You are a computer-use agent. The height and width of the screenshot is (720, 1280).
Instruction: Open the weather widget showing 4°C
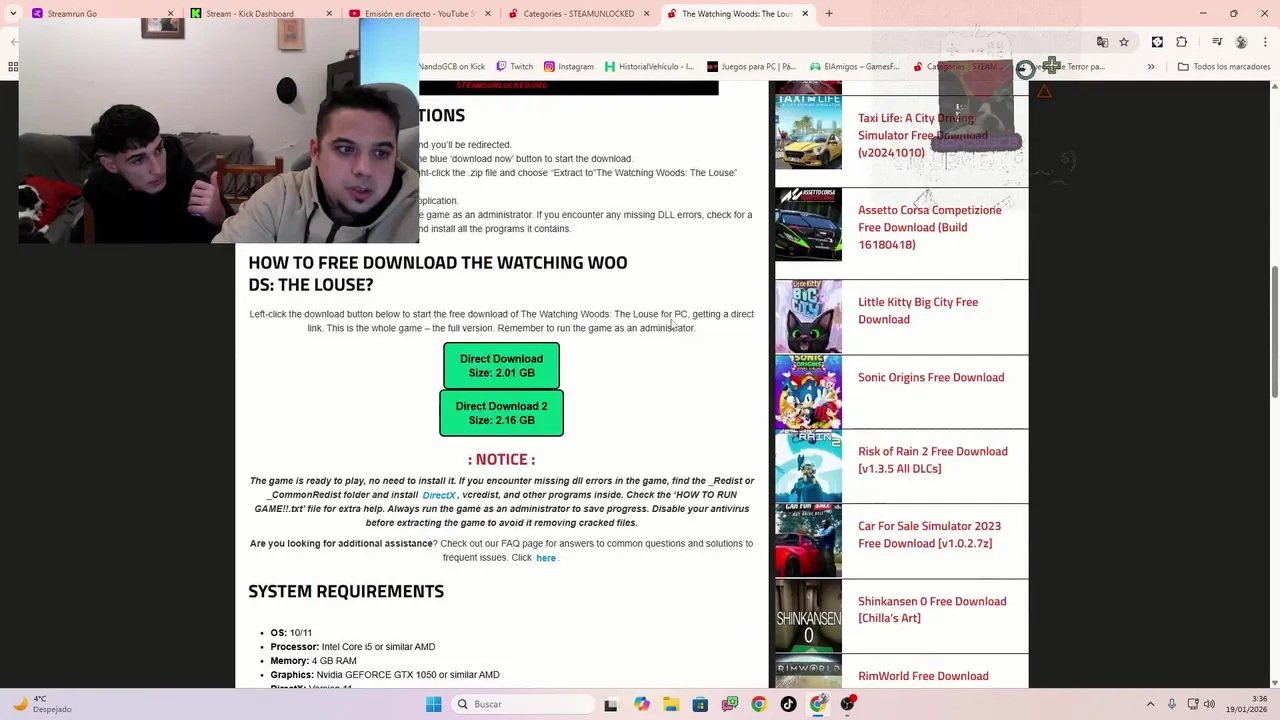pos(40,704)
